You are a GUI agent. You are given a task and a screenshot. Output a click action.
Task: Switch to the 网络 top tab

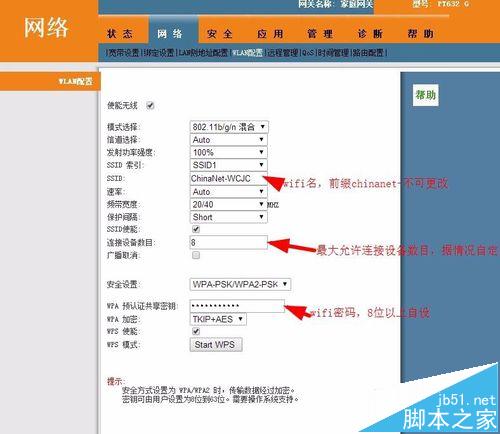170,33
